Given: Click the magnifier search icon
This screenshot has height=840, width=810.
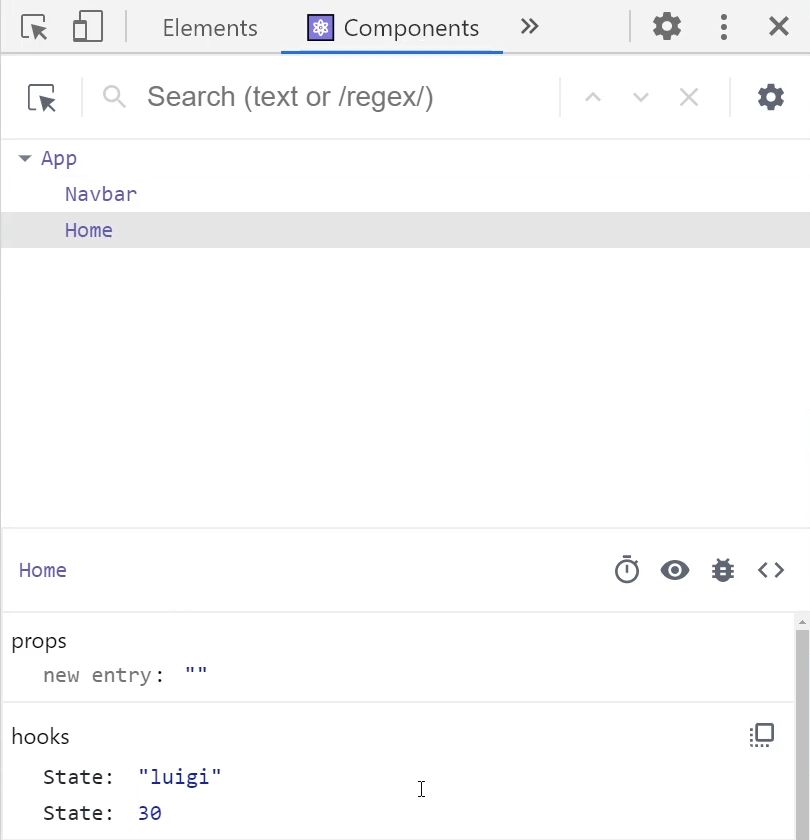Looking at the screenshot, I should point(114,97).
